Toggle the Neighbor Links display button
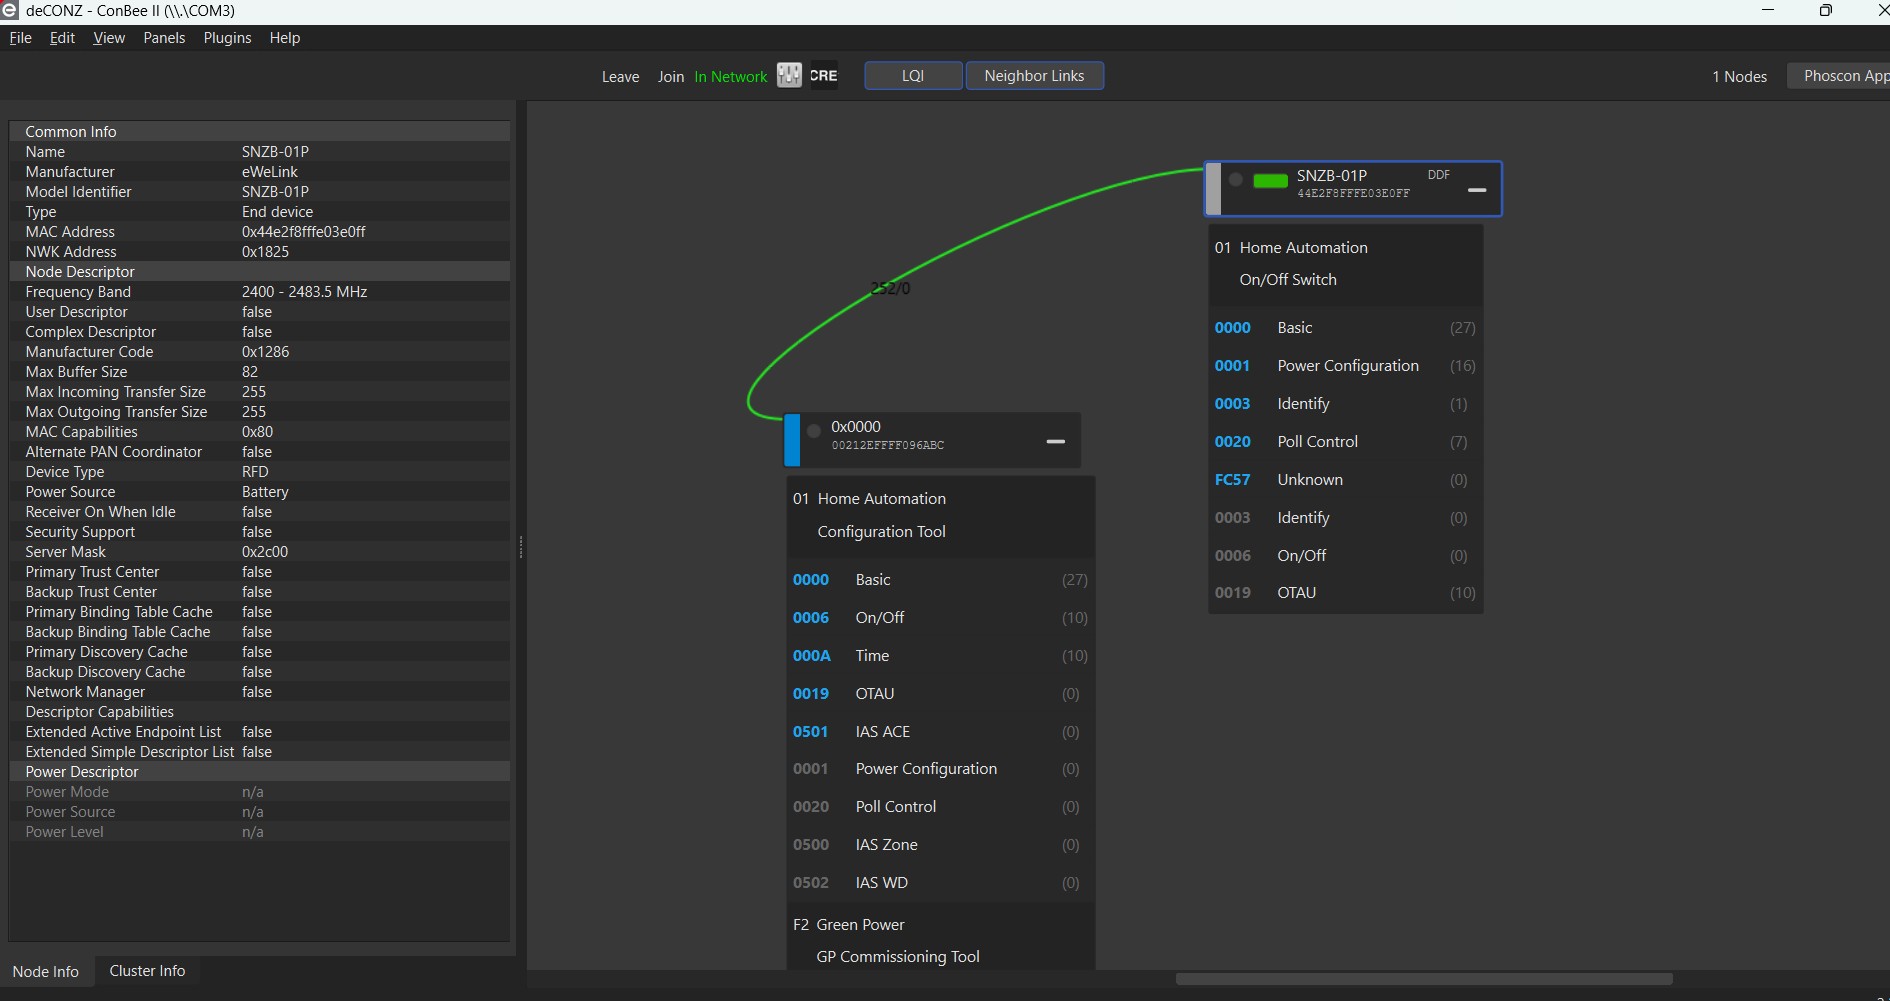The width and height of the screenshot is (1890, 1001). coord(1034,76)
